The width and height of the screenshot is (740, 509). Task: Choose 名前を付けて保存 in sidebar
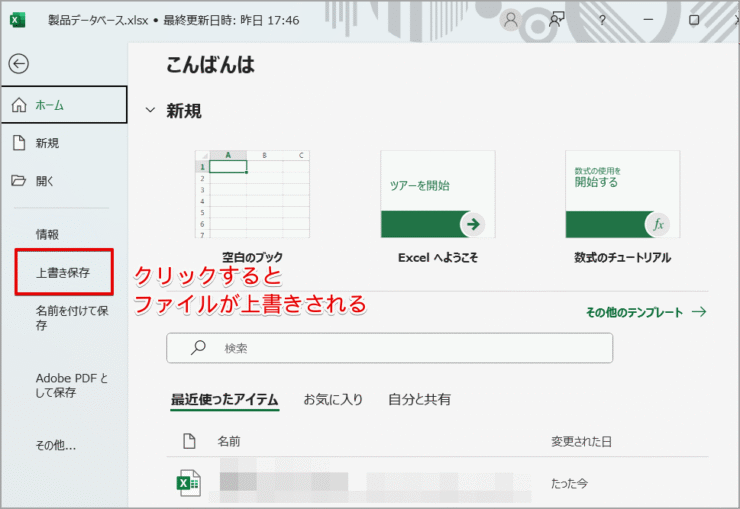click(x=72, y=317)
